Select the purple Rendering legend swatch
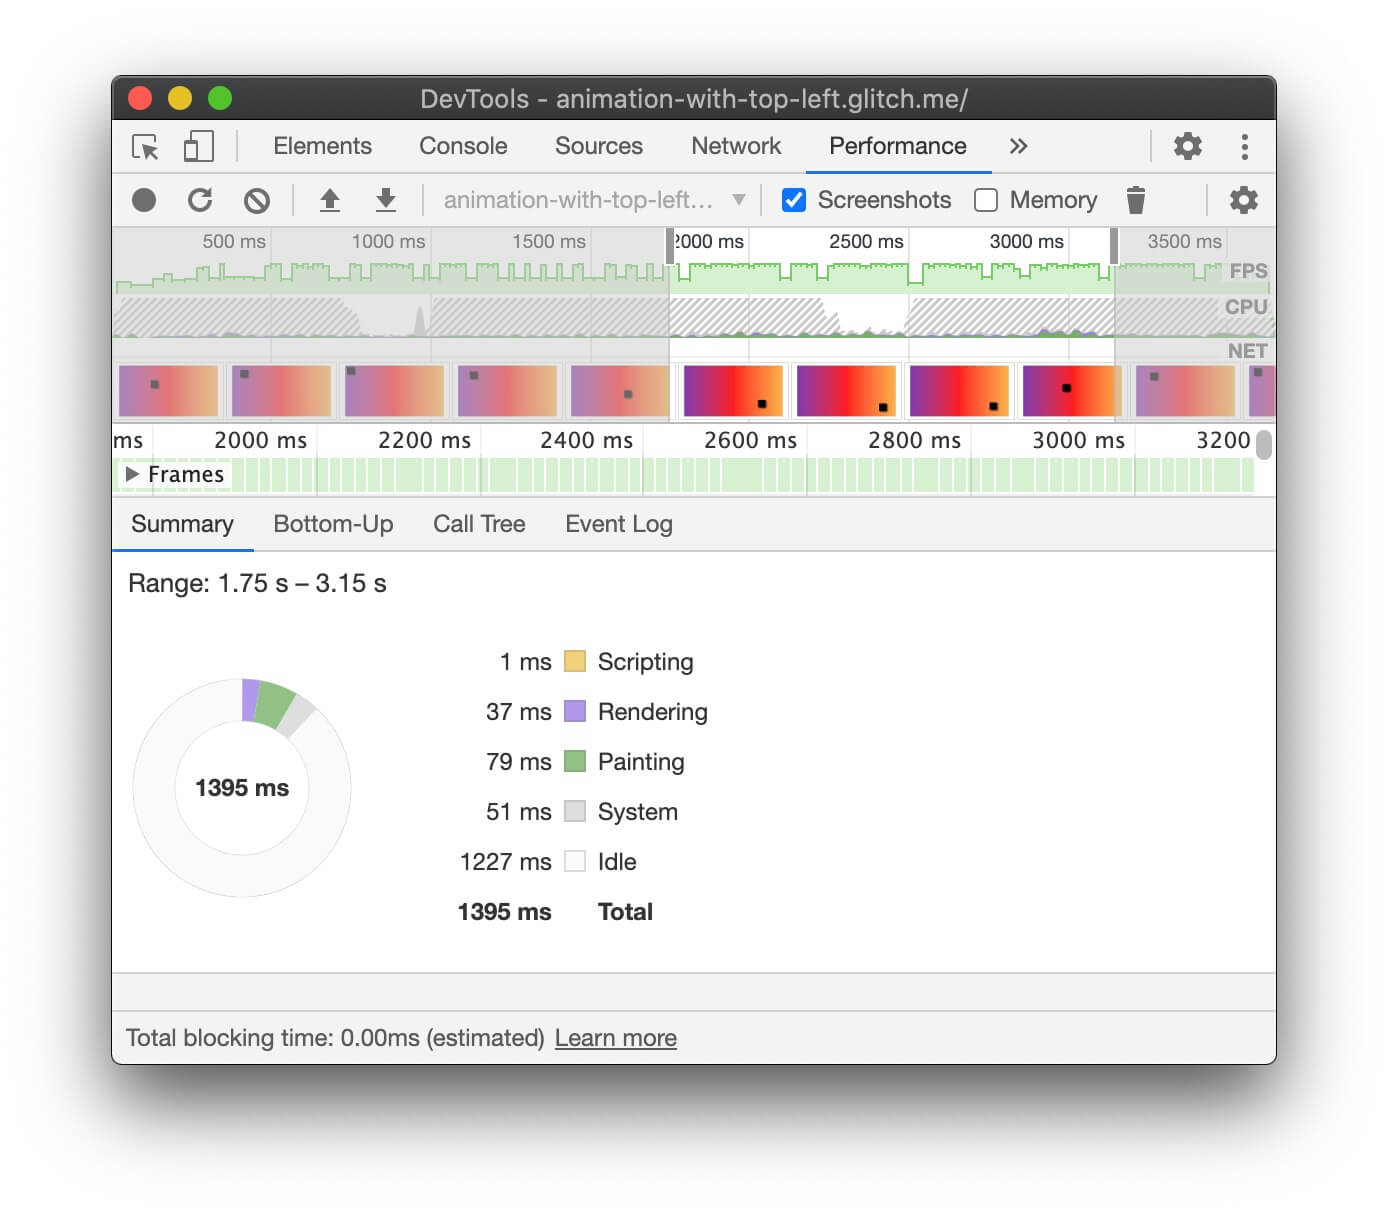This screenshot has width=1388, height=1212. [x=574, y=711]
